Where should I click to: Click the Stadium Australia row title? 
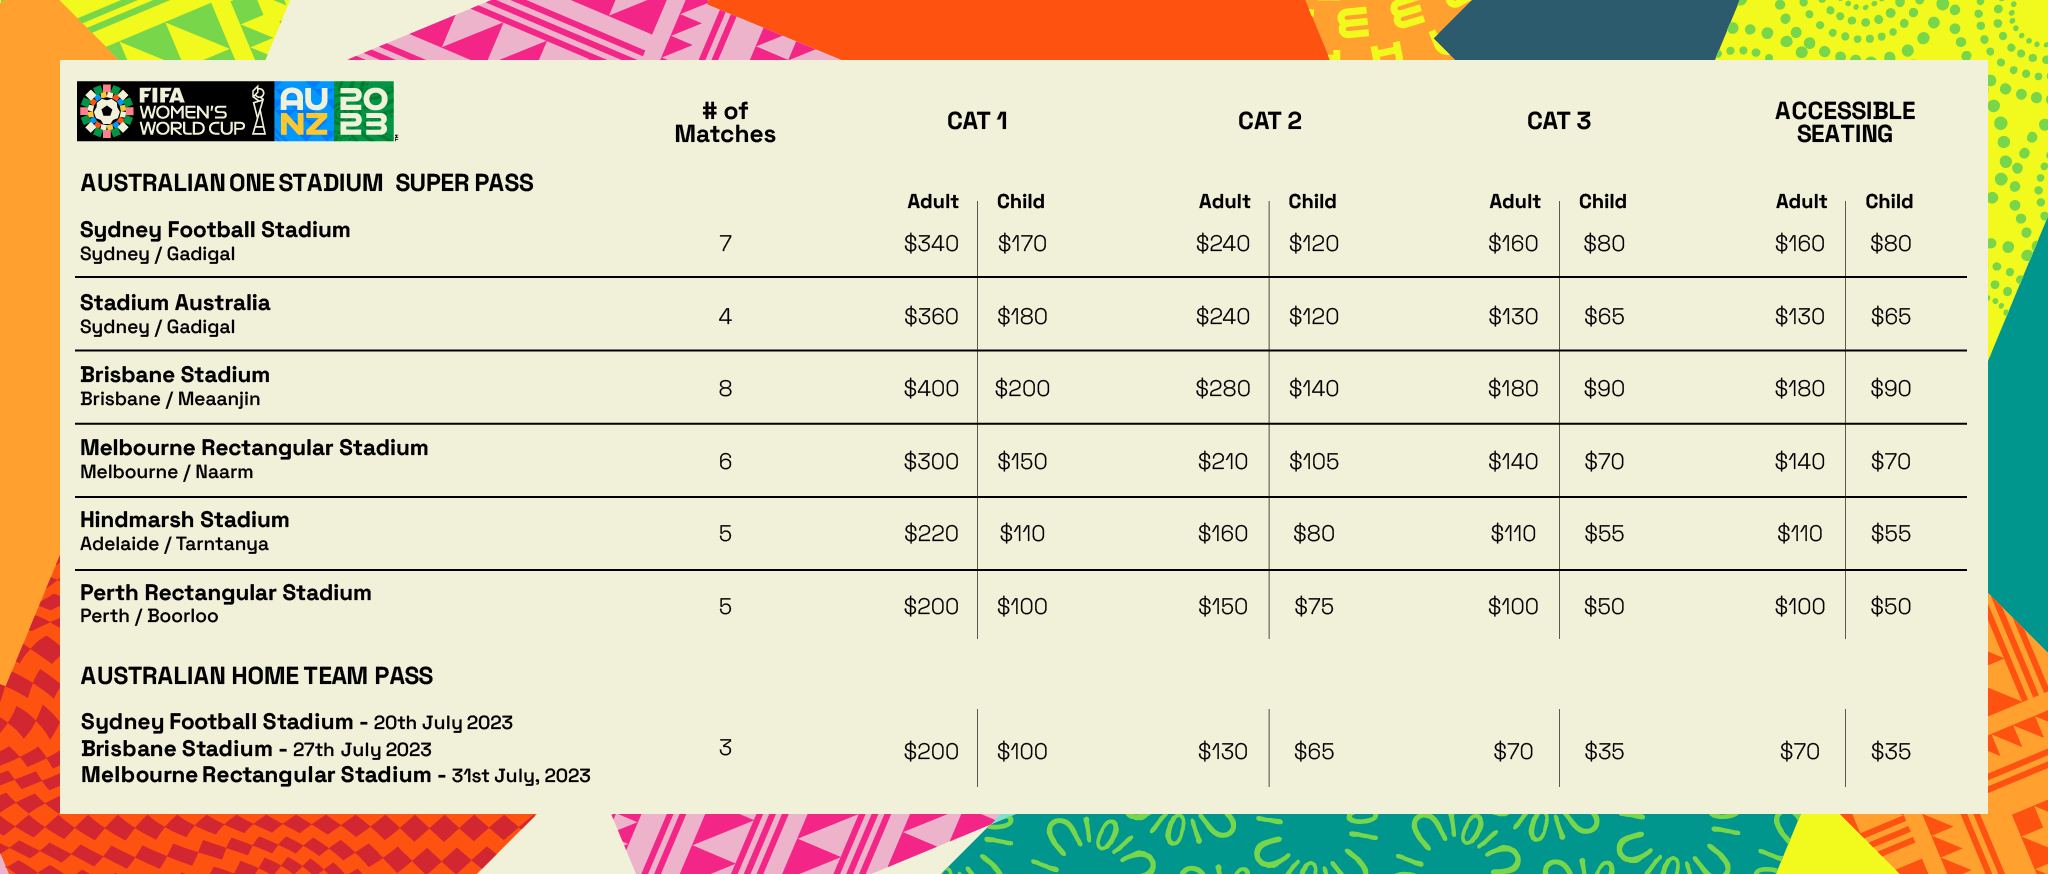point(175,302)
